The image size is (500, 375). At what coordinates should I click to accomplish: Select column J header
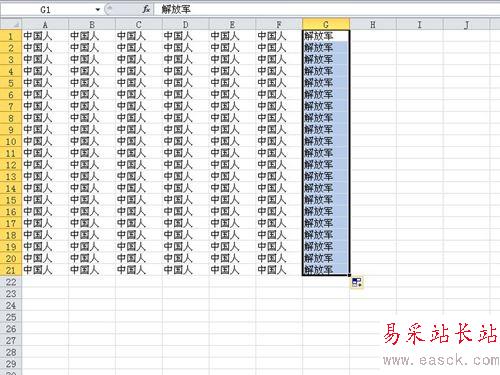pyautogui.click(x=466, y=24)
